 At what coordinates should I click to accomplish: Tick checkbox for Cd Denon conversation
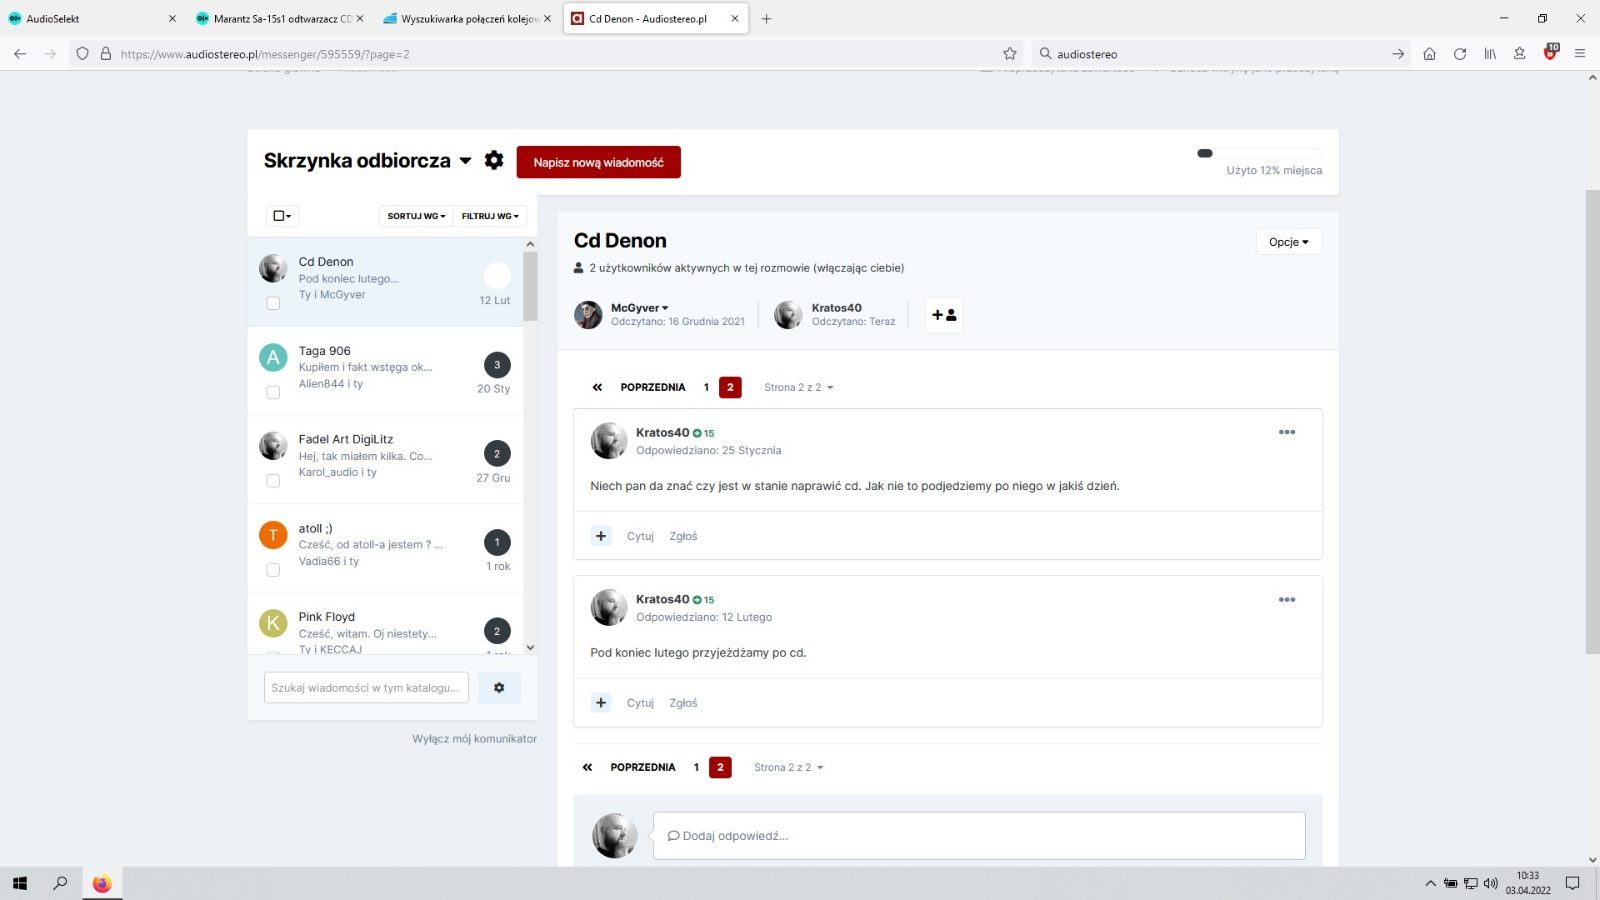[273, 303]
